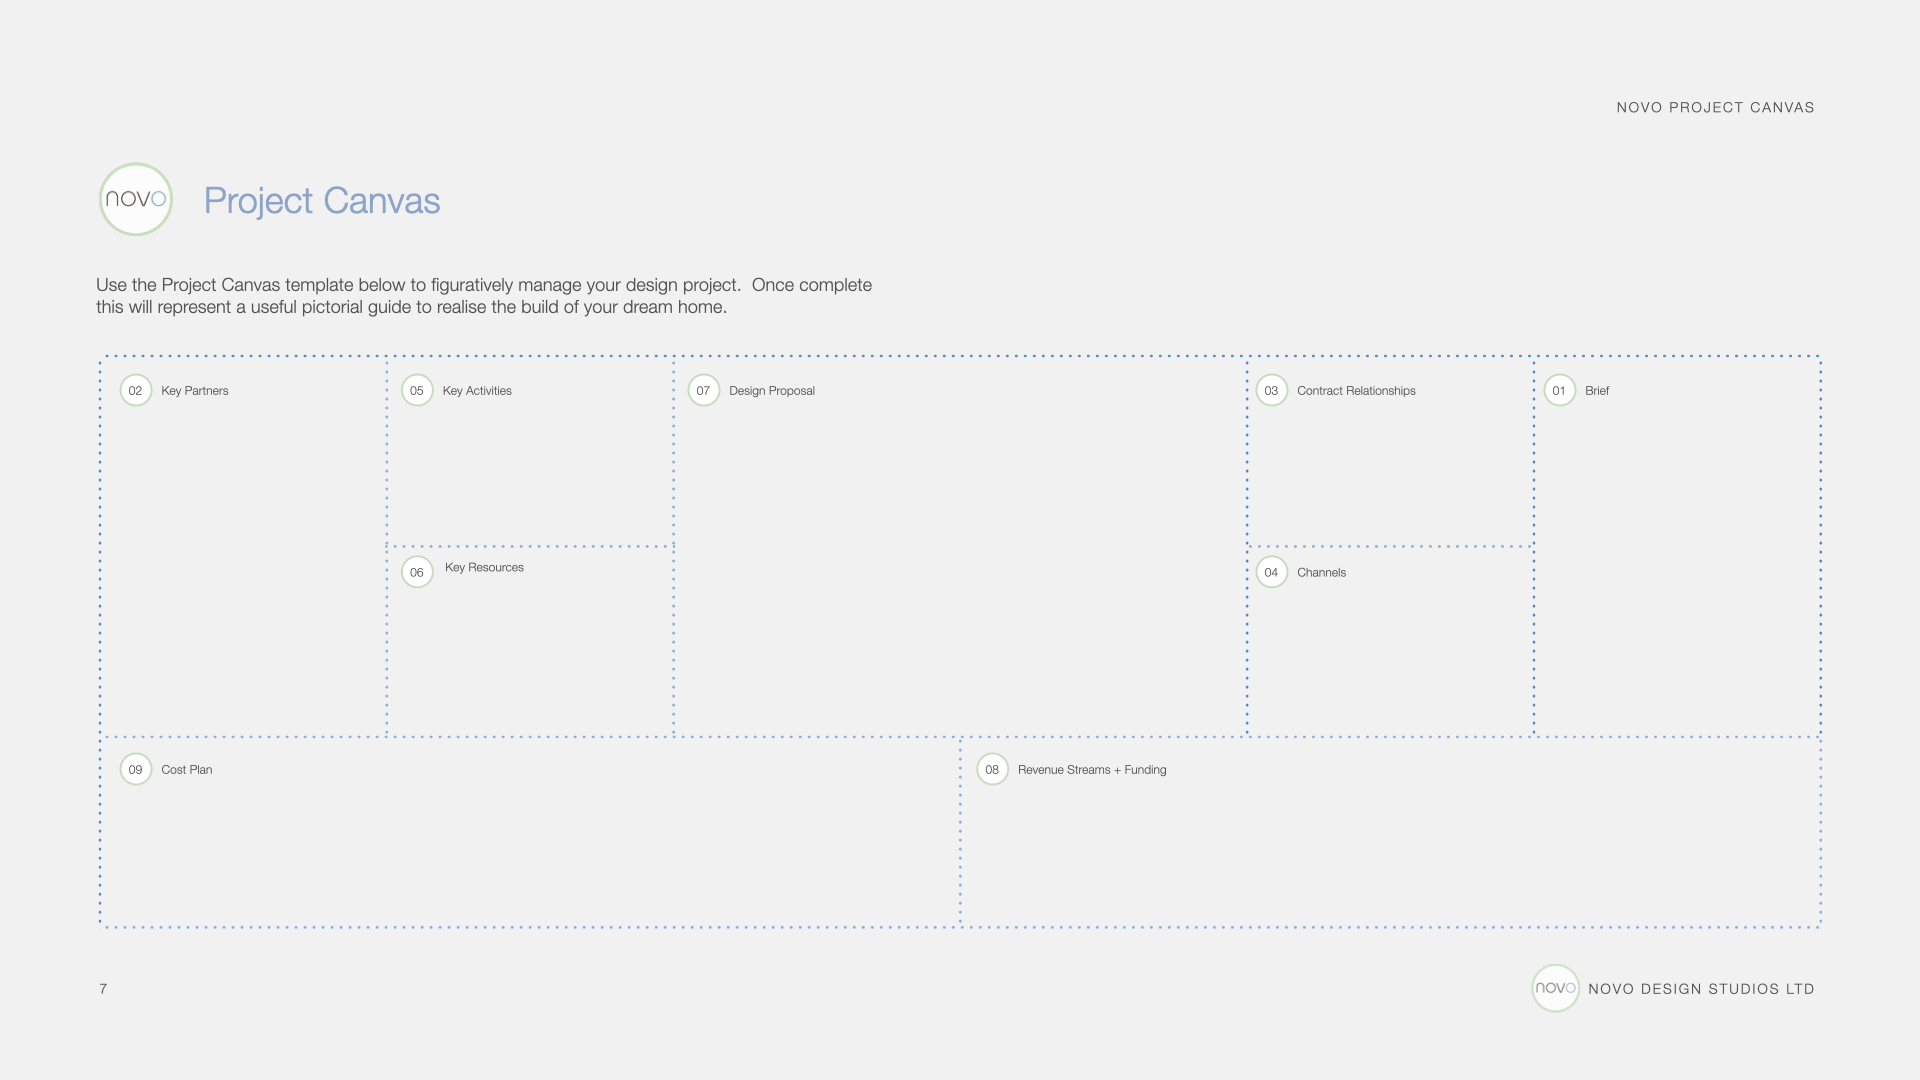
Task: Click the 01 Brief number circle
Action: click(x=1559, y=391)
